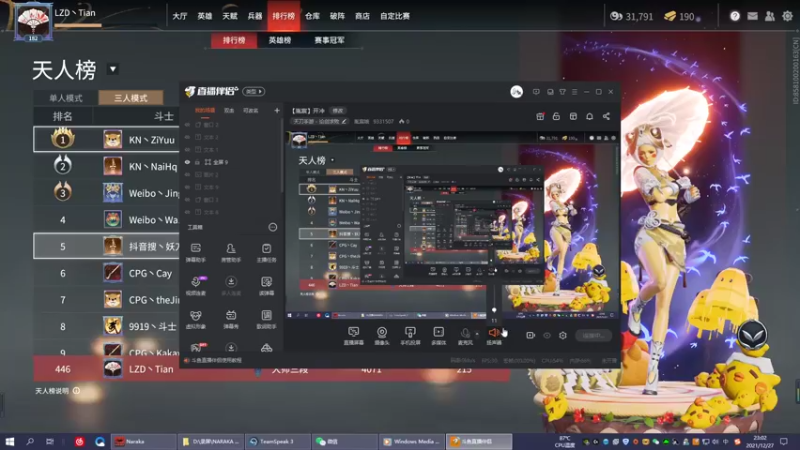Screen dimensions: 800x450
Task: Toggle visibility of the 文本 1 source
Action: coord(187,149)
